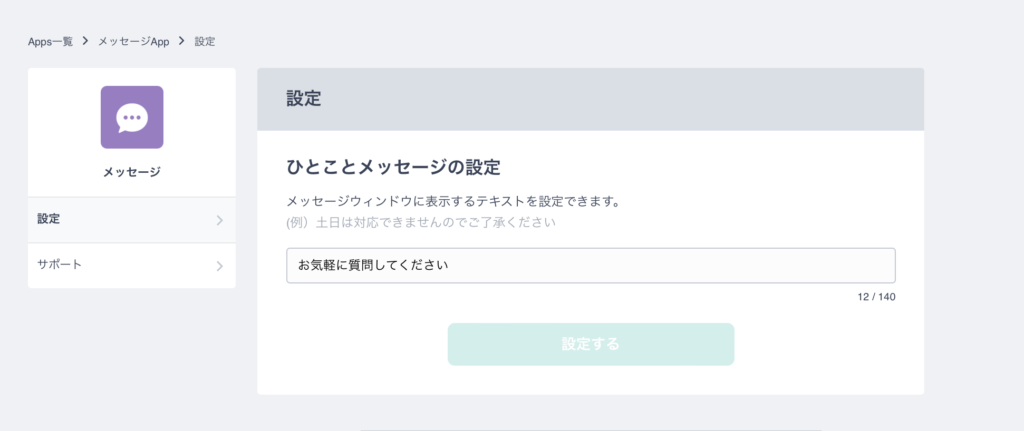
Task: Expand the chevron on 設定 sidebar row
Action: coord(219,220)
